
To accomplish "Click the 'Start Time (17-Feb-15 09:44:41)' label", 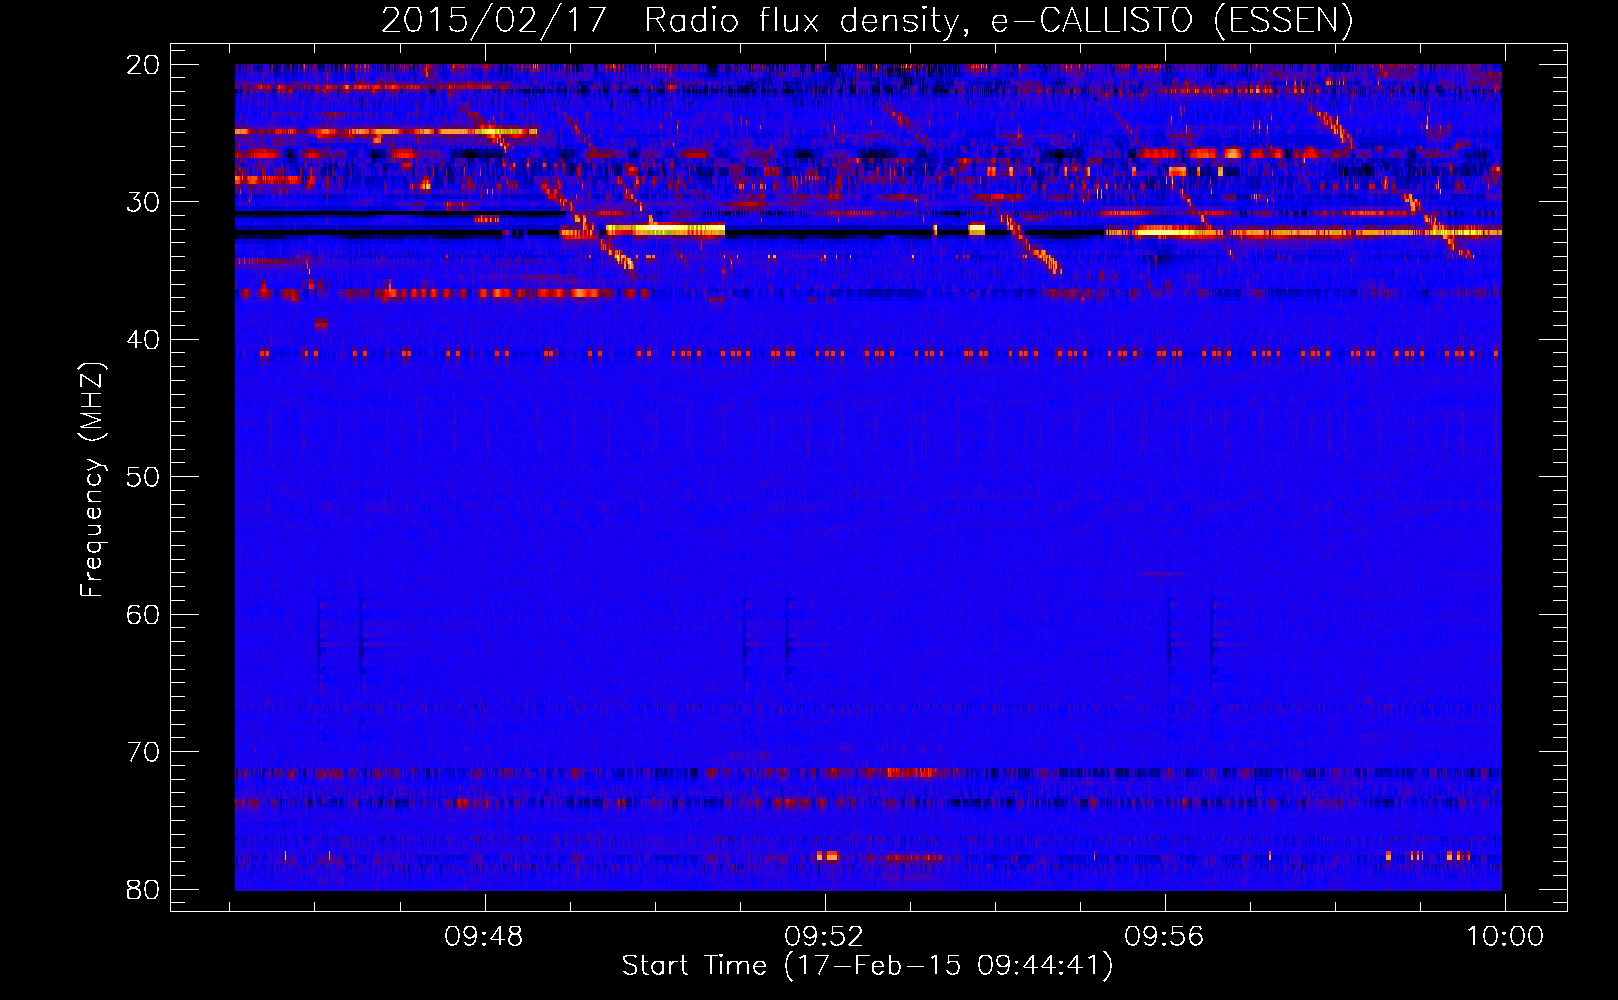I will point(867,966).
